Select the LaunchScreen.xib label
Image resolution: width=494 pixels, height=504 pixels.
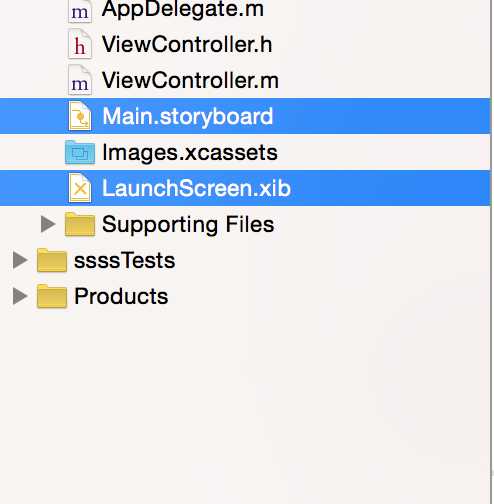tap(197, 188)
